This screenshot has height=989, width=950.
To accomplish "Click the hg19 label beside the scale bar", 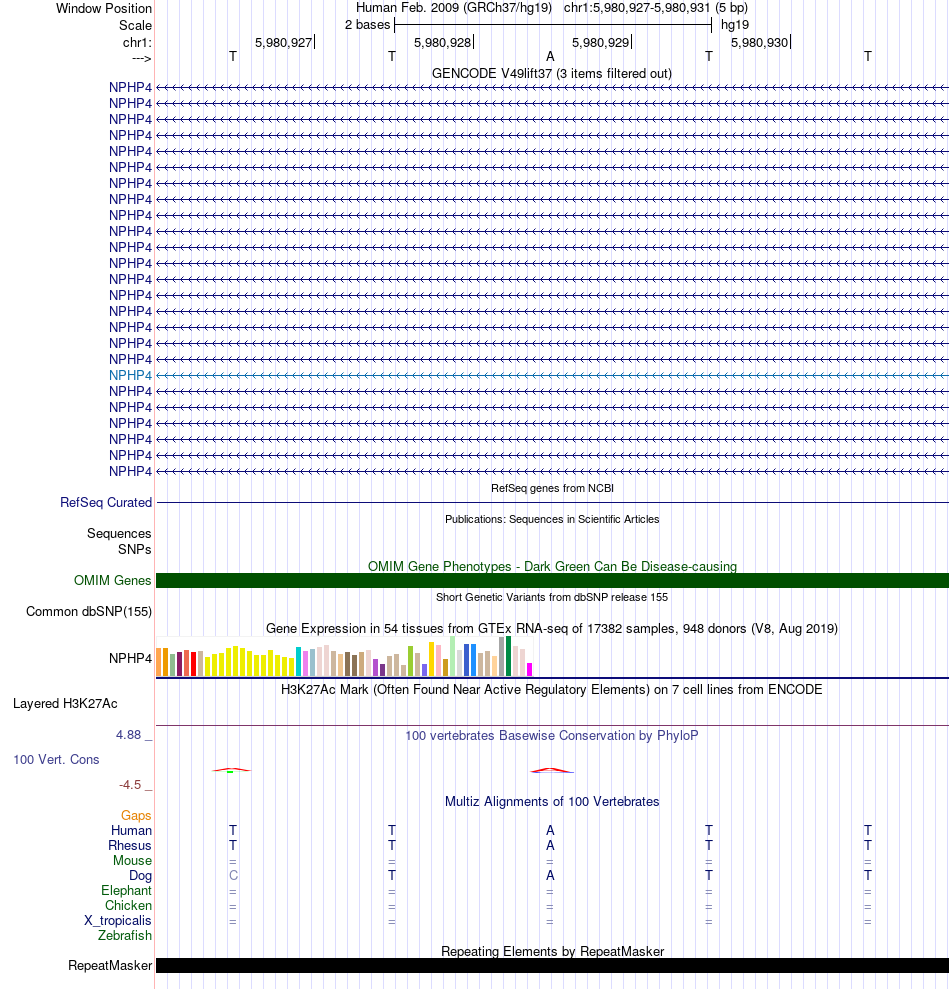I will point(735,25).
